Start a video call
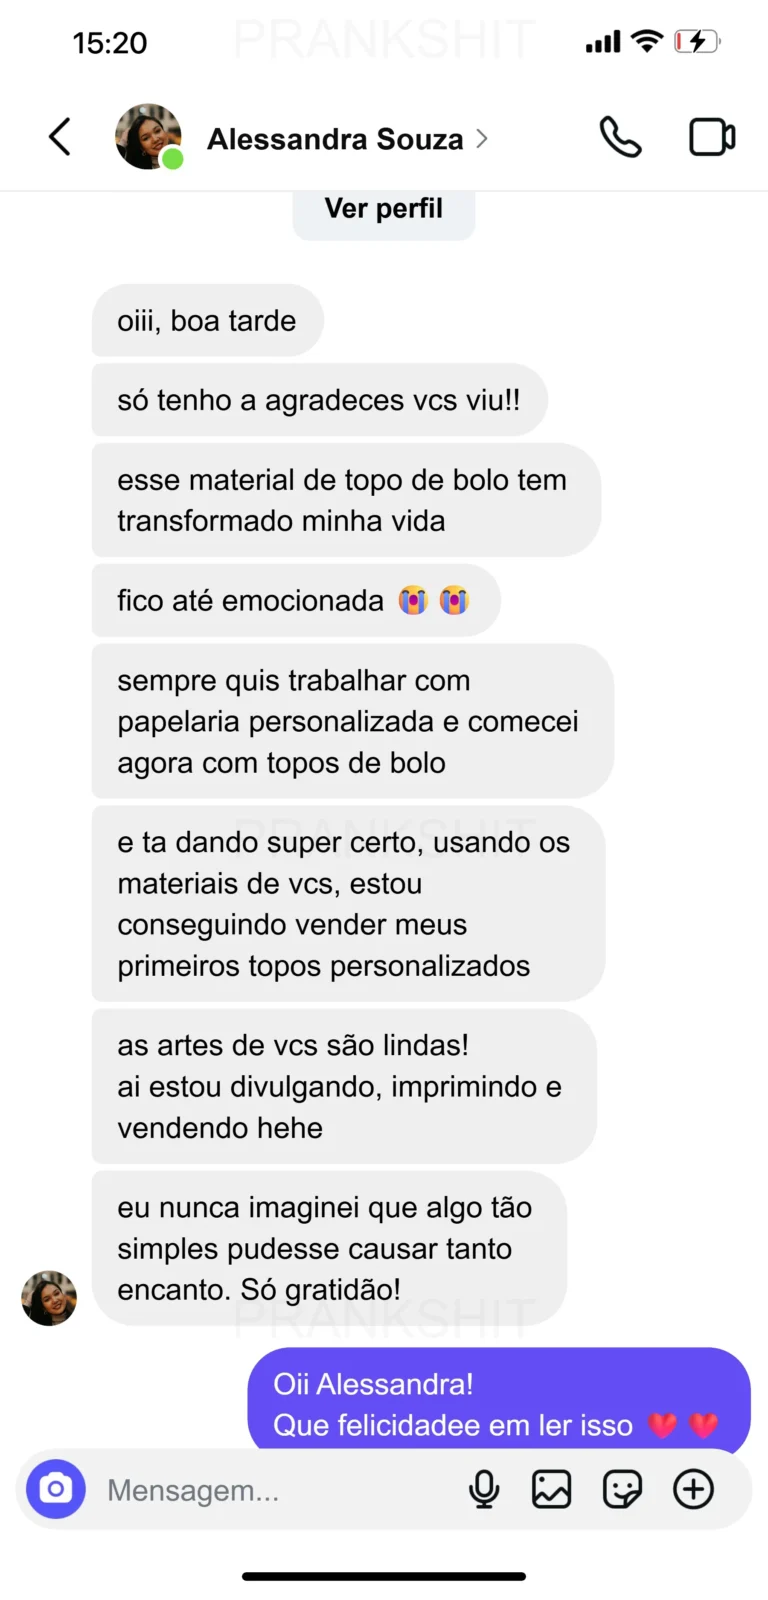This screenshot has height=1600, width=768. pyautogui.click(x=712, y=137)
